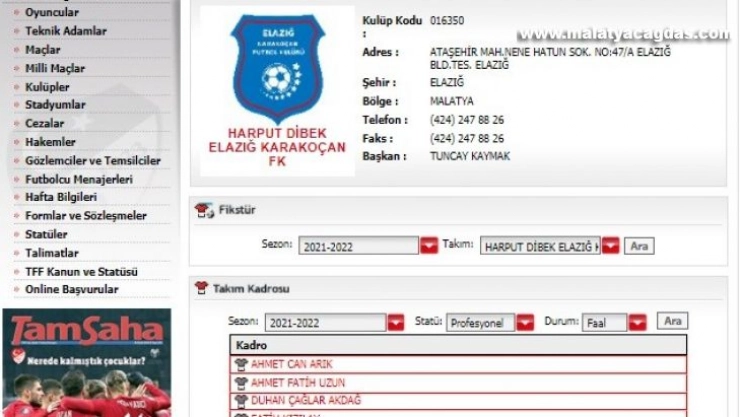Go to Stadyumlar in the sidebar
This screenshot has height=417, width=740.
[55, 105]
